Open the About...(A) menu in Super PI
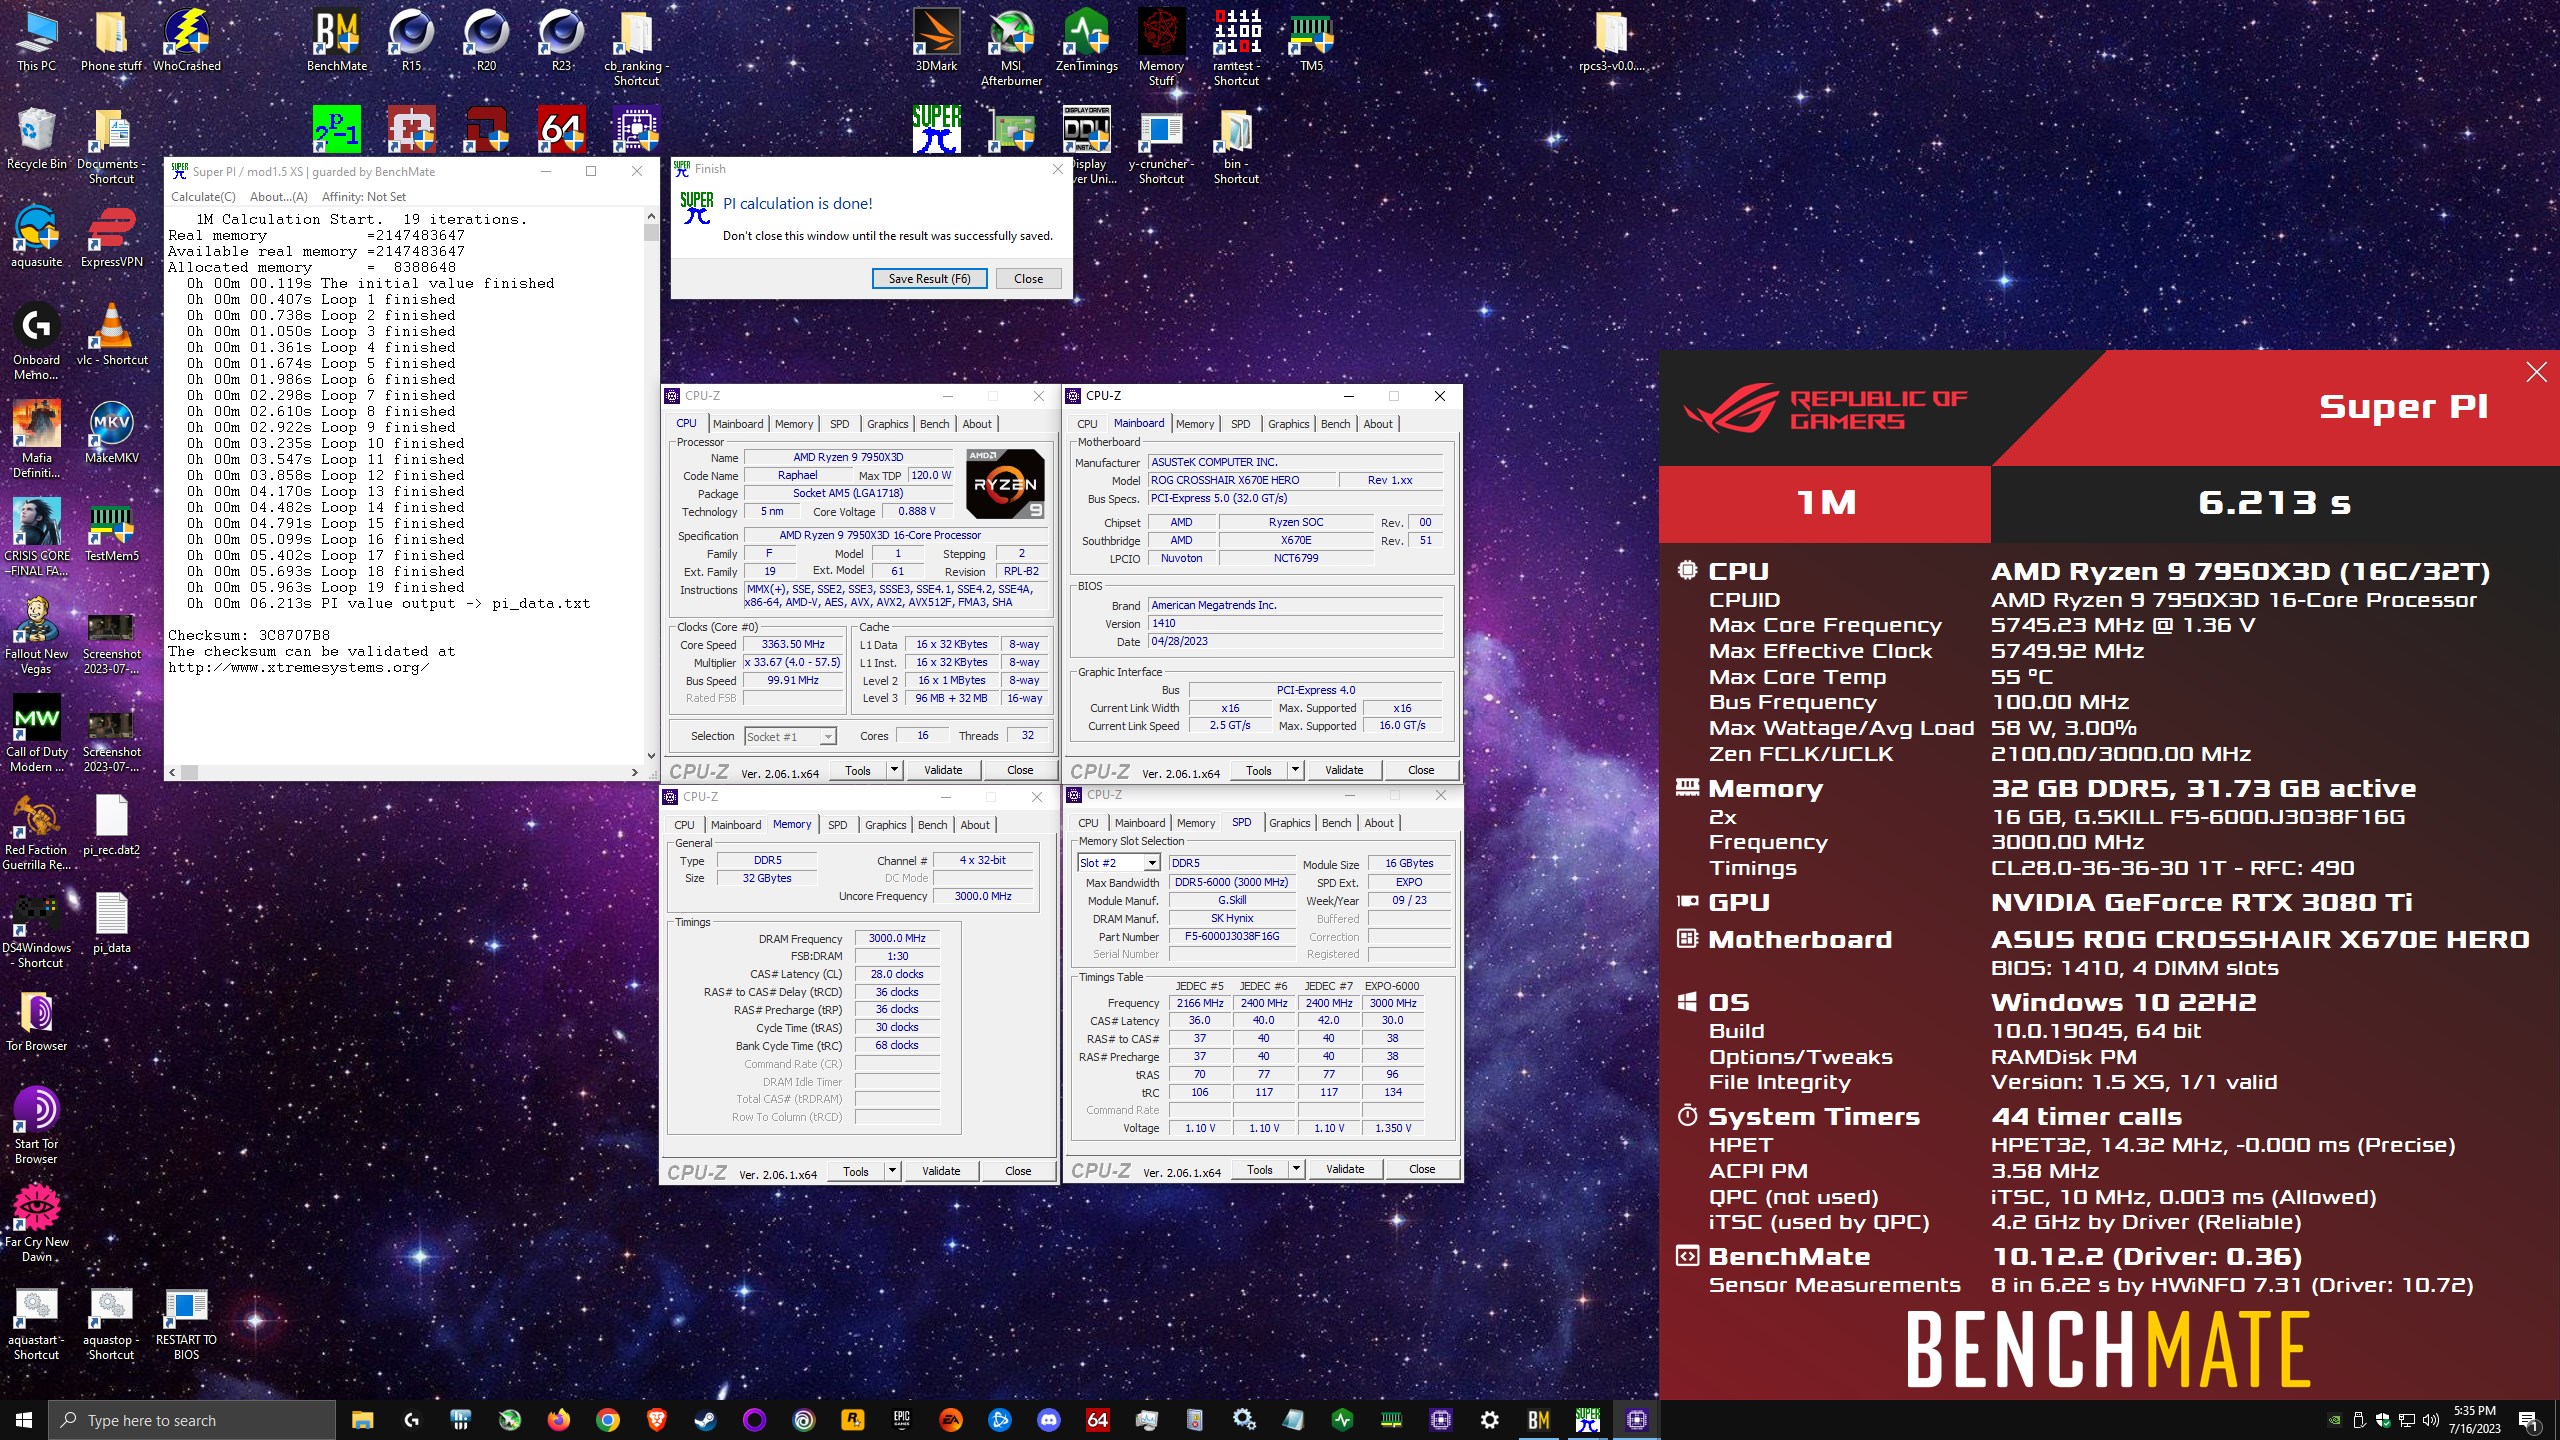 point(279,197)
